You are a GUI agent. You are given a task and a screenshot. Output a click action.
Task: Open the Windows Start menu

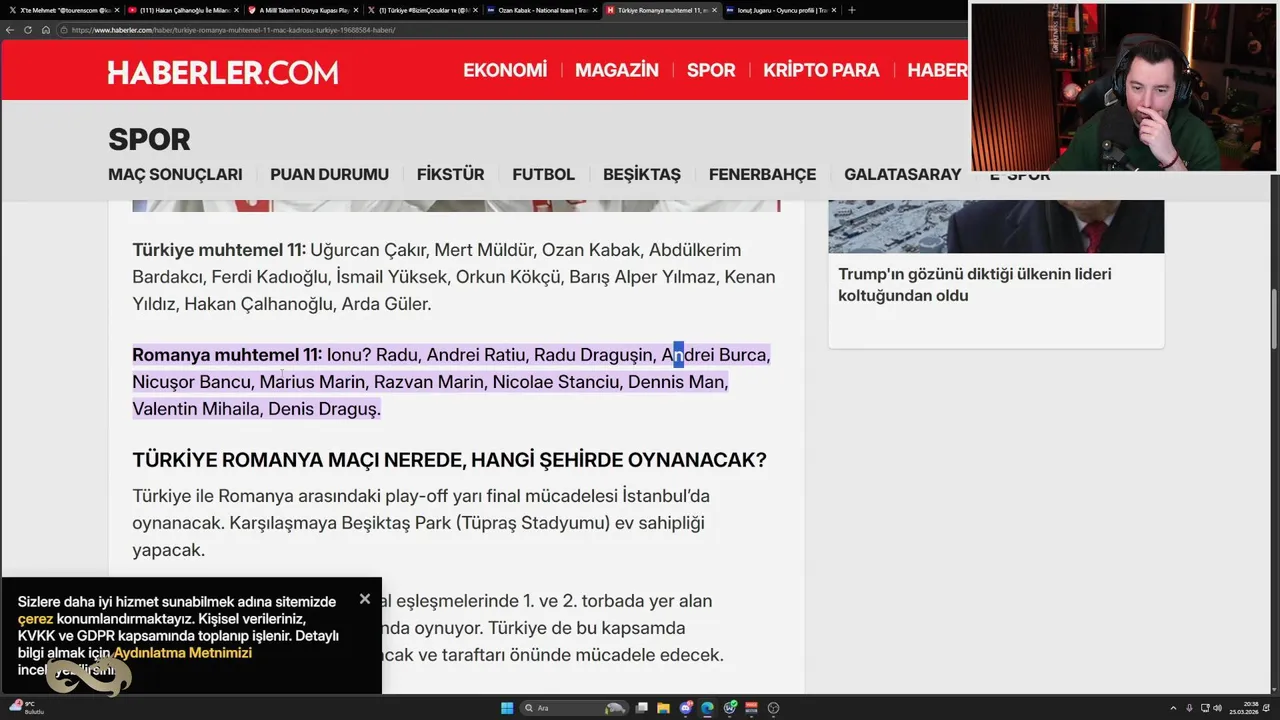click(507, 708)
